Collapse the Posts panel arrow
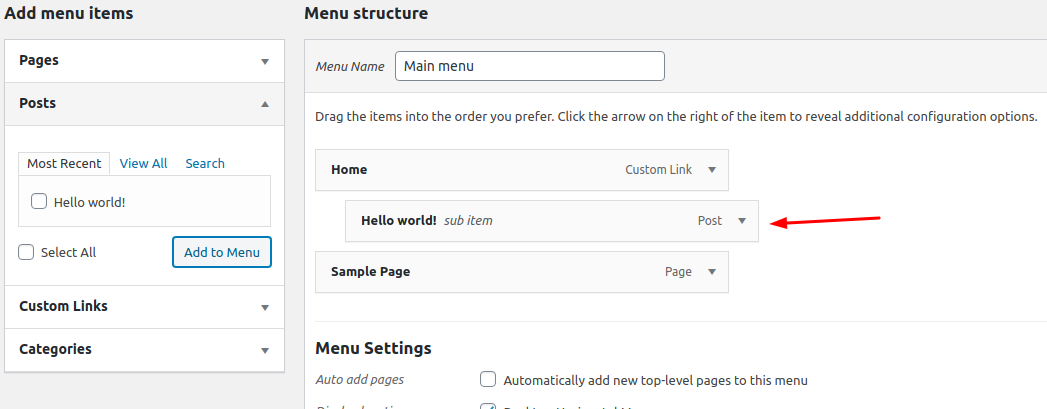 click(265, 104)
